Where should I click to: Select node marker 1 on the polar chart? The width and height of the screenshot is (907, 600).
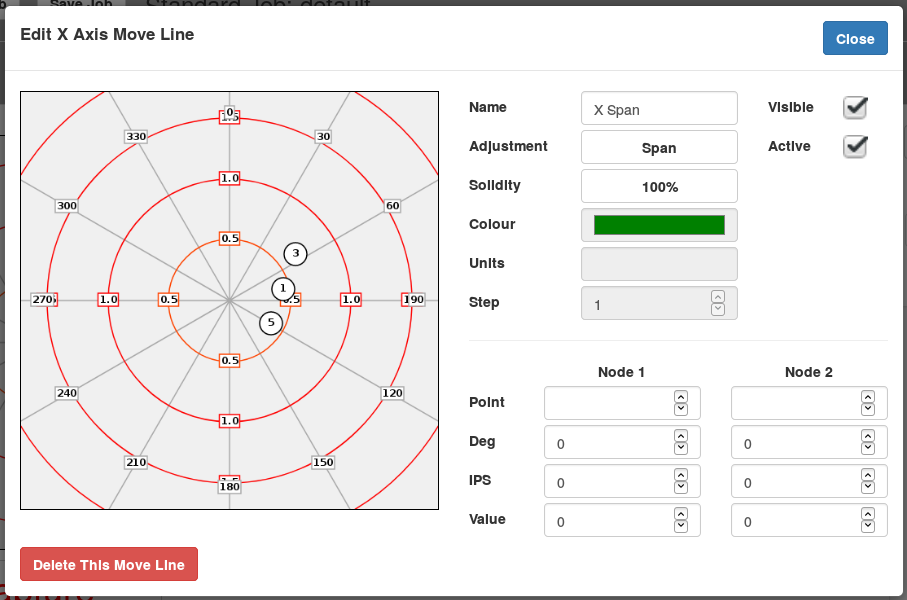coord(282,288)
